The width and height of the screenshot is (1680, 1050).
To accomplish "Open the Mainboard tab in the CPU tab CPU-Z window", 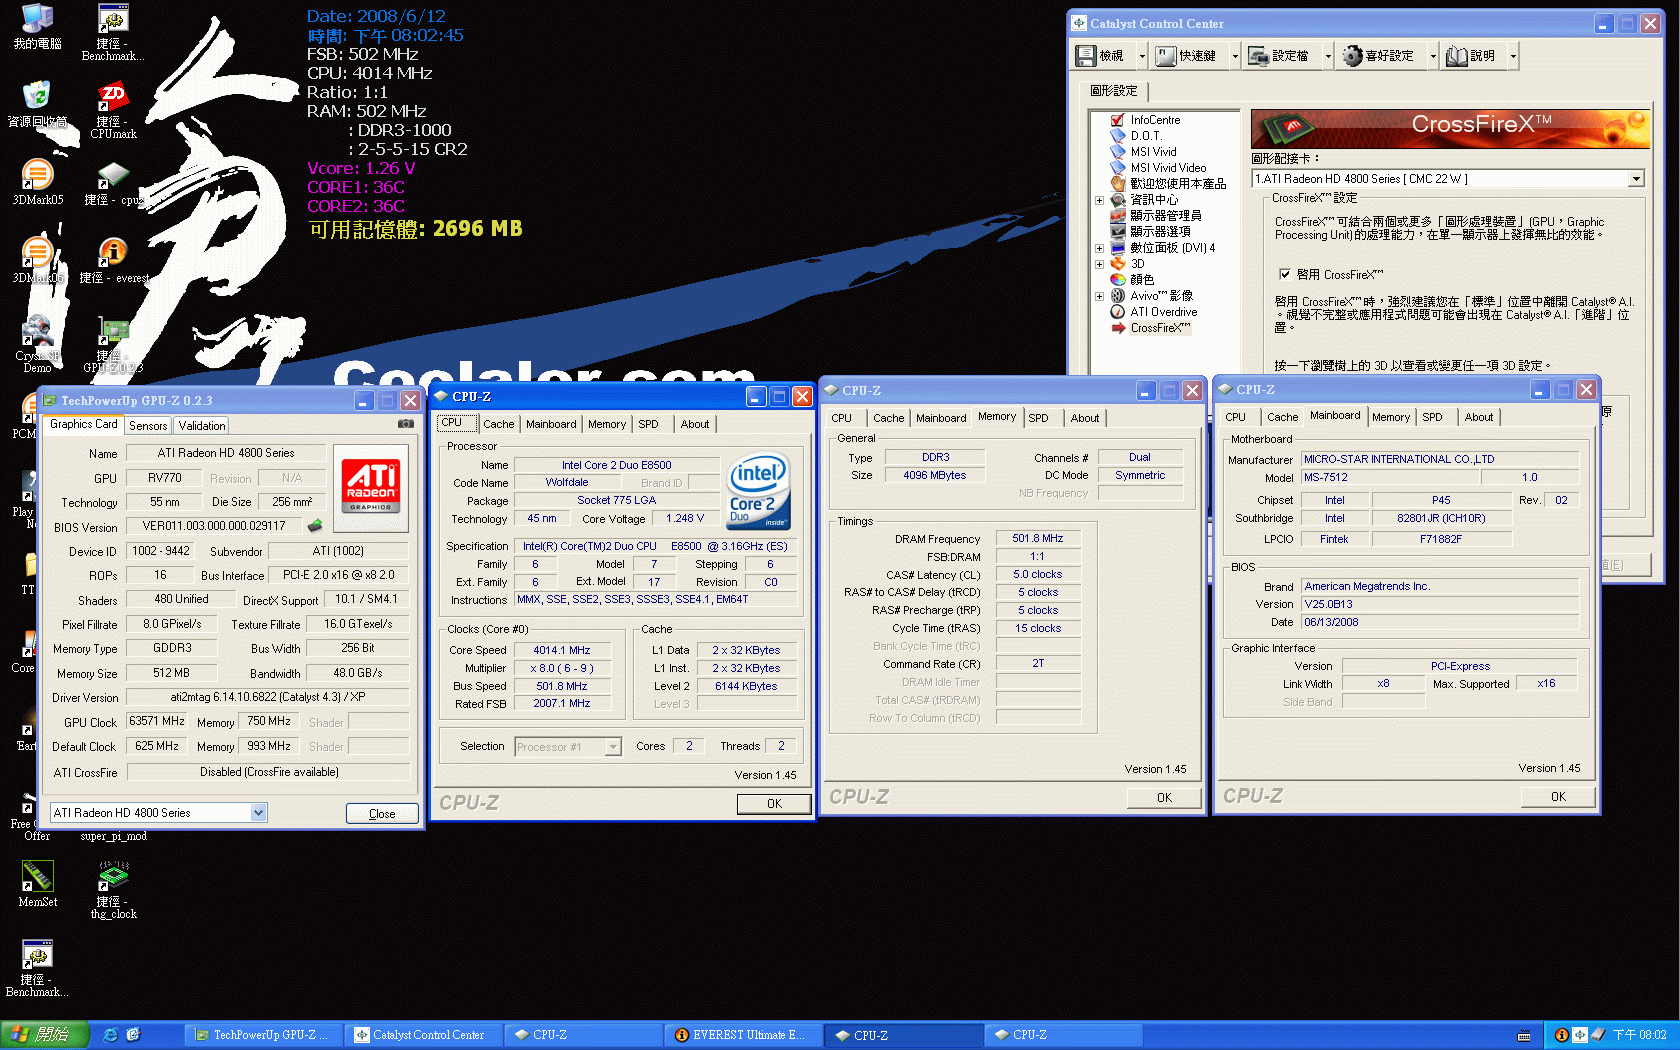I will [551, 424].
